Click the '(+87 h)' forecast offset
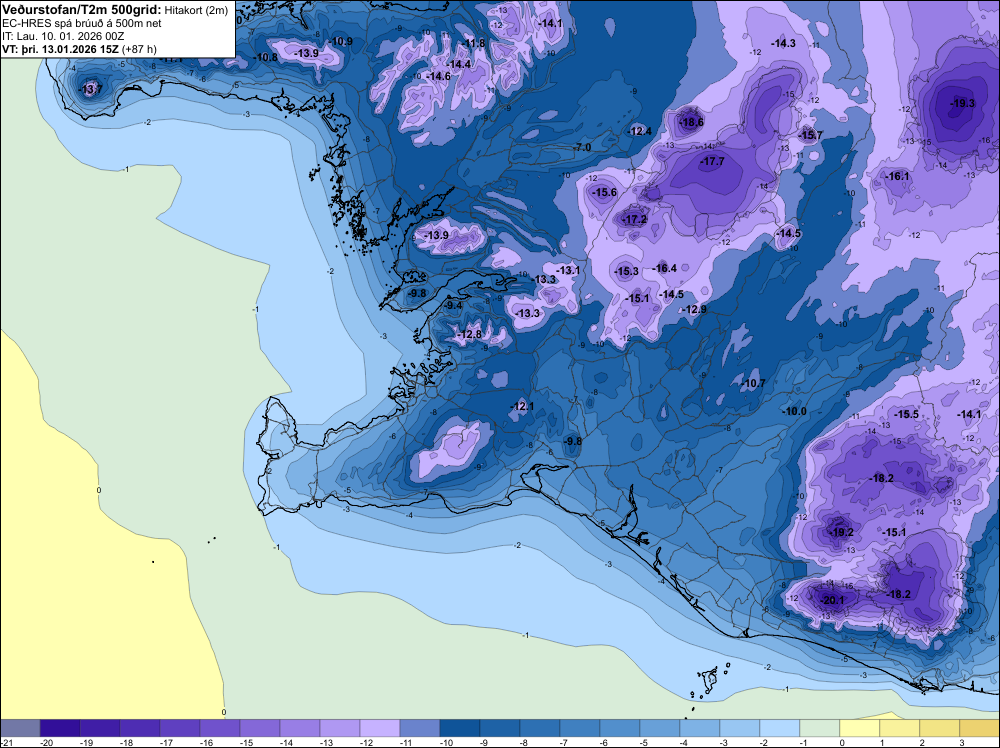 coord(139,48)
